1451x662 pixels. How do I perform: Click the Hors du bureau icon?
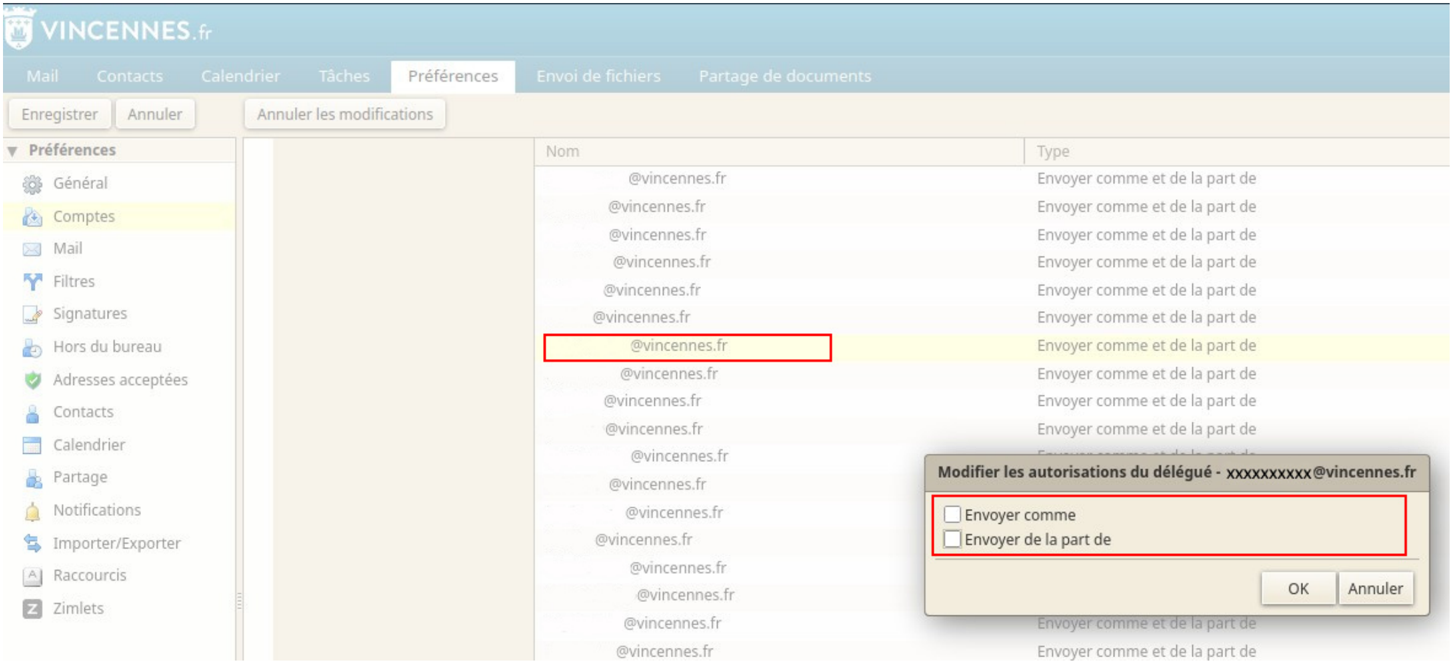(x=32, y=347)
